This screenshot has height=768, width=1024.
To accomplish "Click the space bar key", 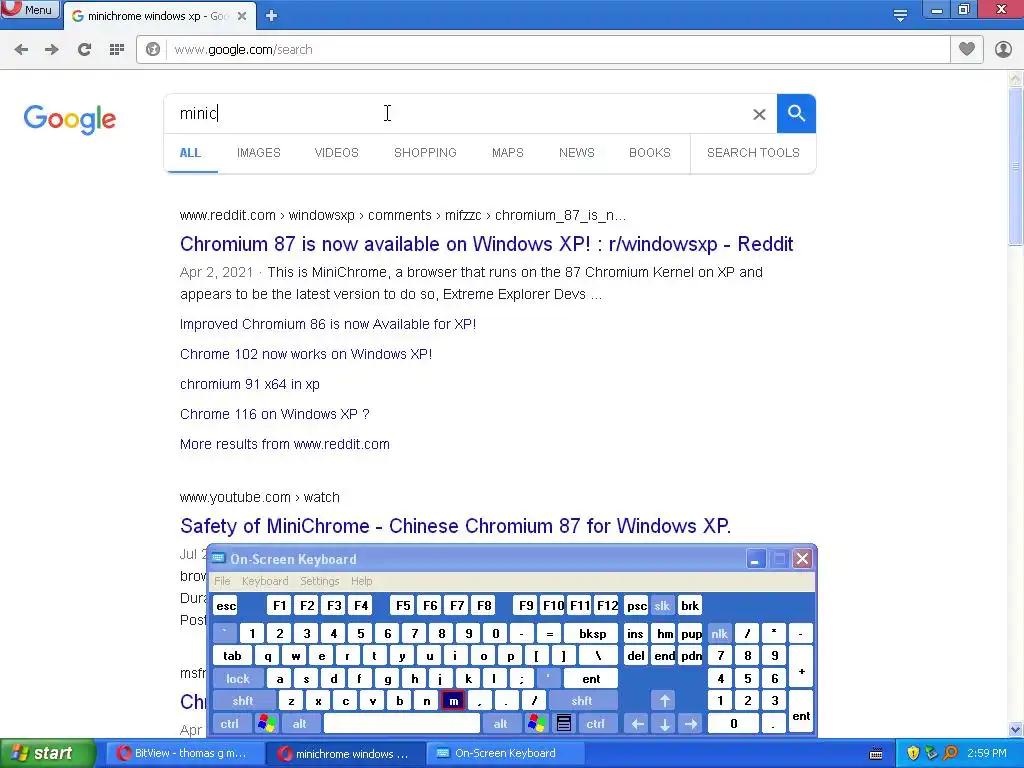I will 402,724.
